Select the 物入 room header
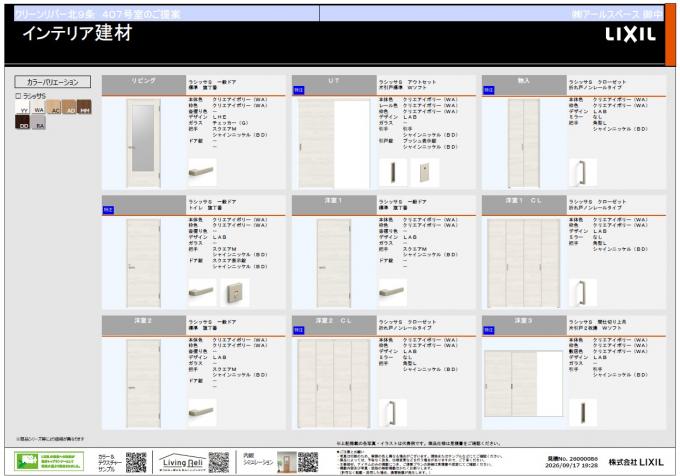680x476 pixels. point(524,85)
